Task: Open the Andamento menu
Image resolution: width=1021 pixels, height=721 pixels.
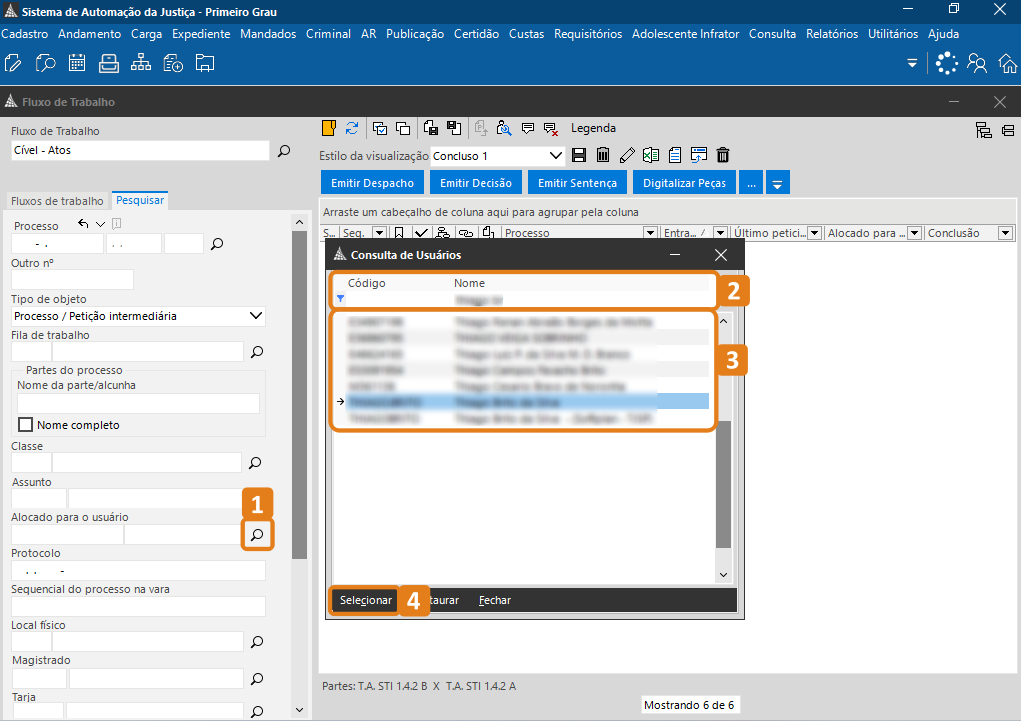Action: (x=89, y=34)
